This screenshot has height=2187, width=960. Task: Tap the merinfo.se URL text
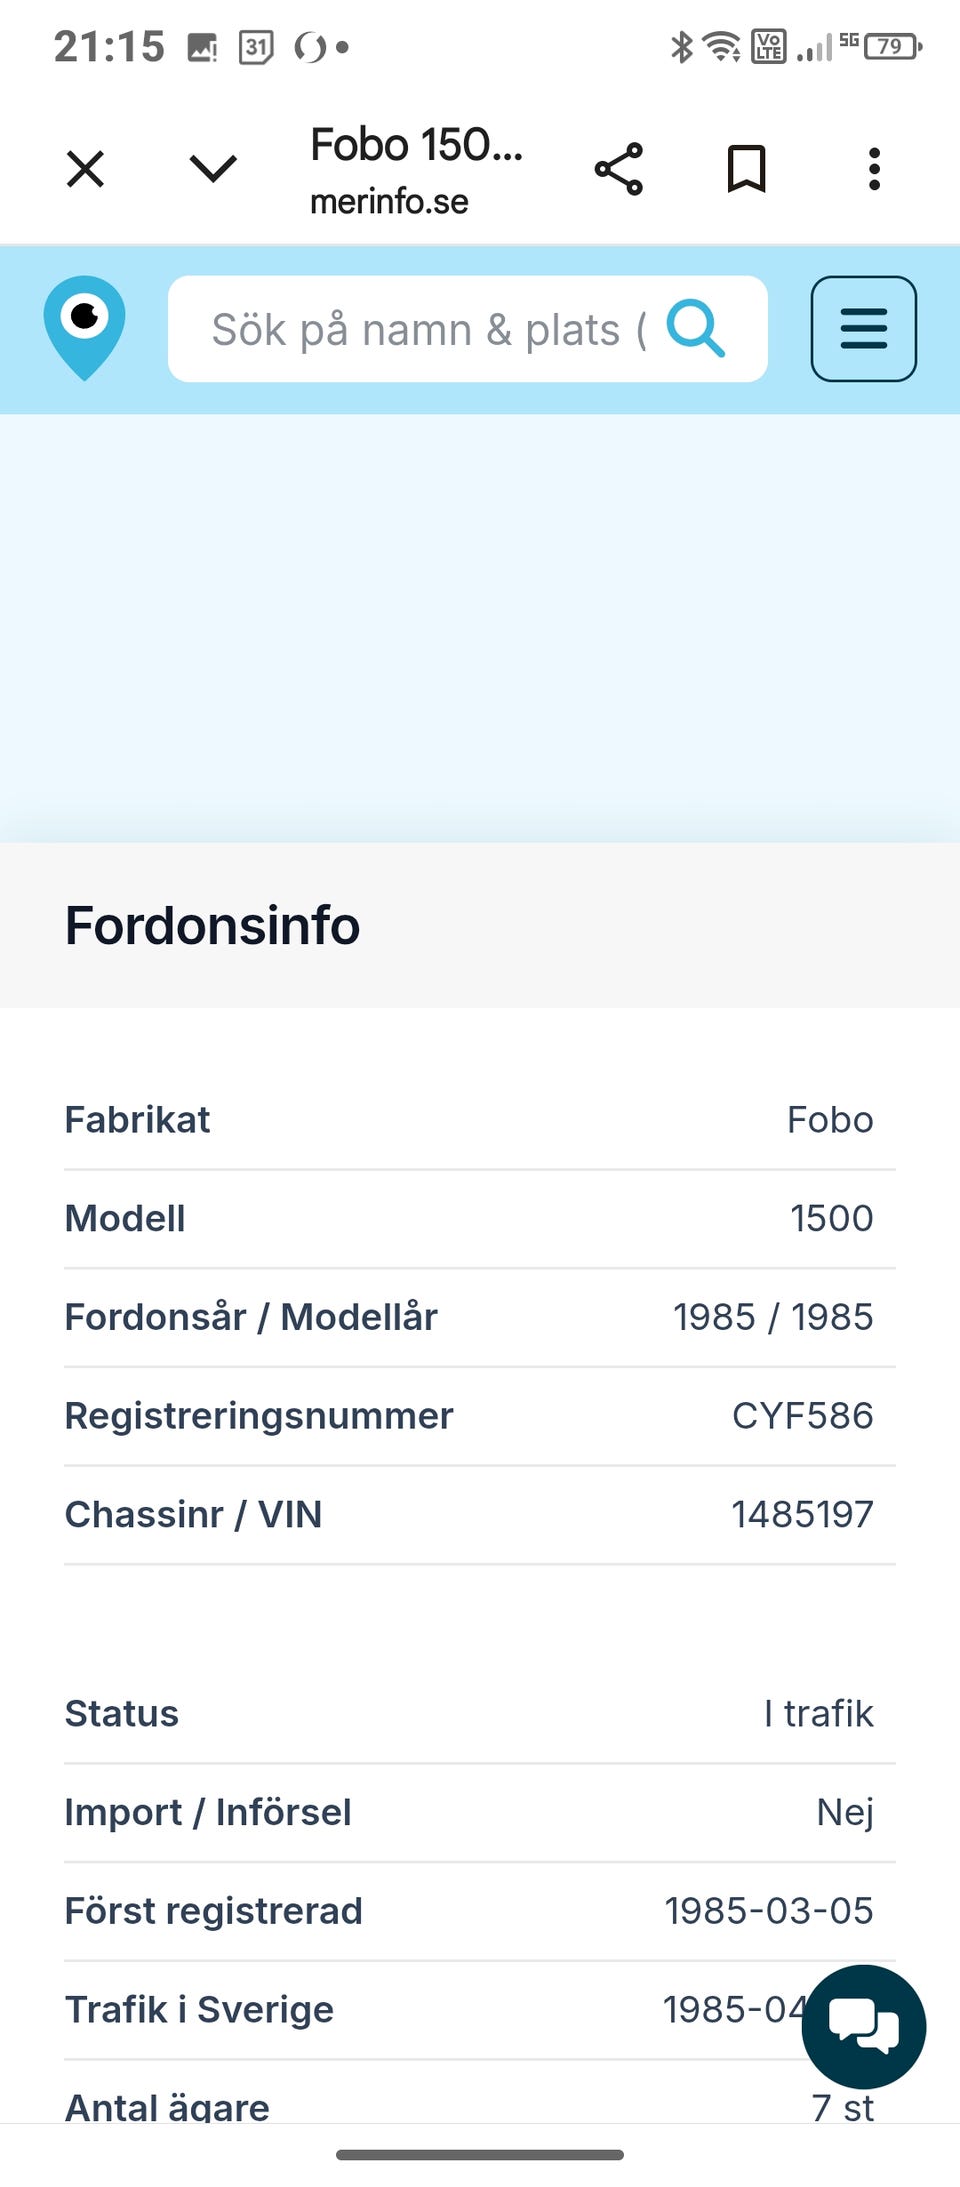[x=389, y=202]
